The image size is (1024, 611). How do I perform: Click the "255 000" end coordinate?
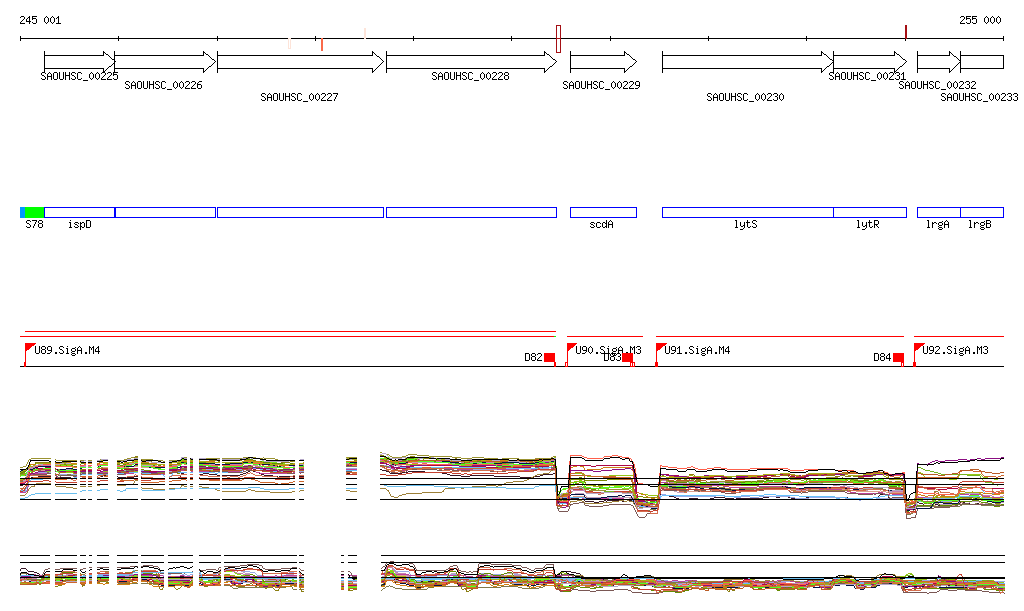tap(980, 20)
